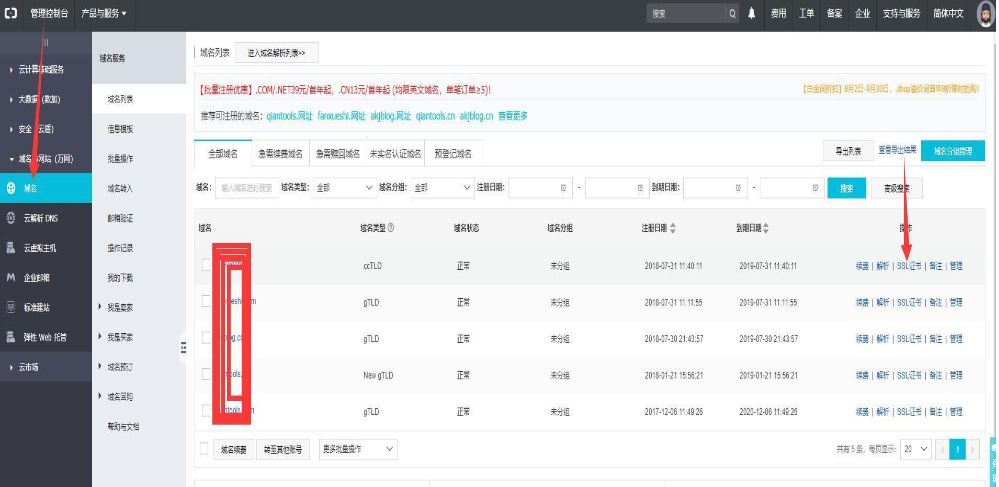Click blue 搜索 button in filters

(846, 188)
